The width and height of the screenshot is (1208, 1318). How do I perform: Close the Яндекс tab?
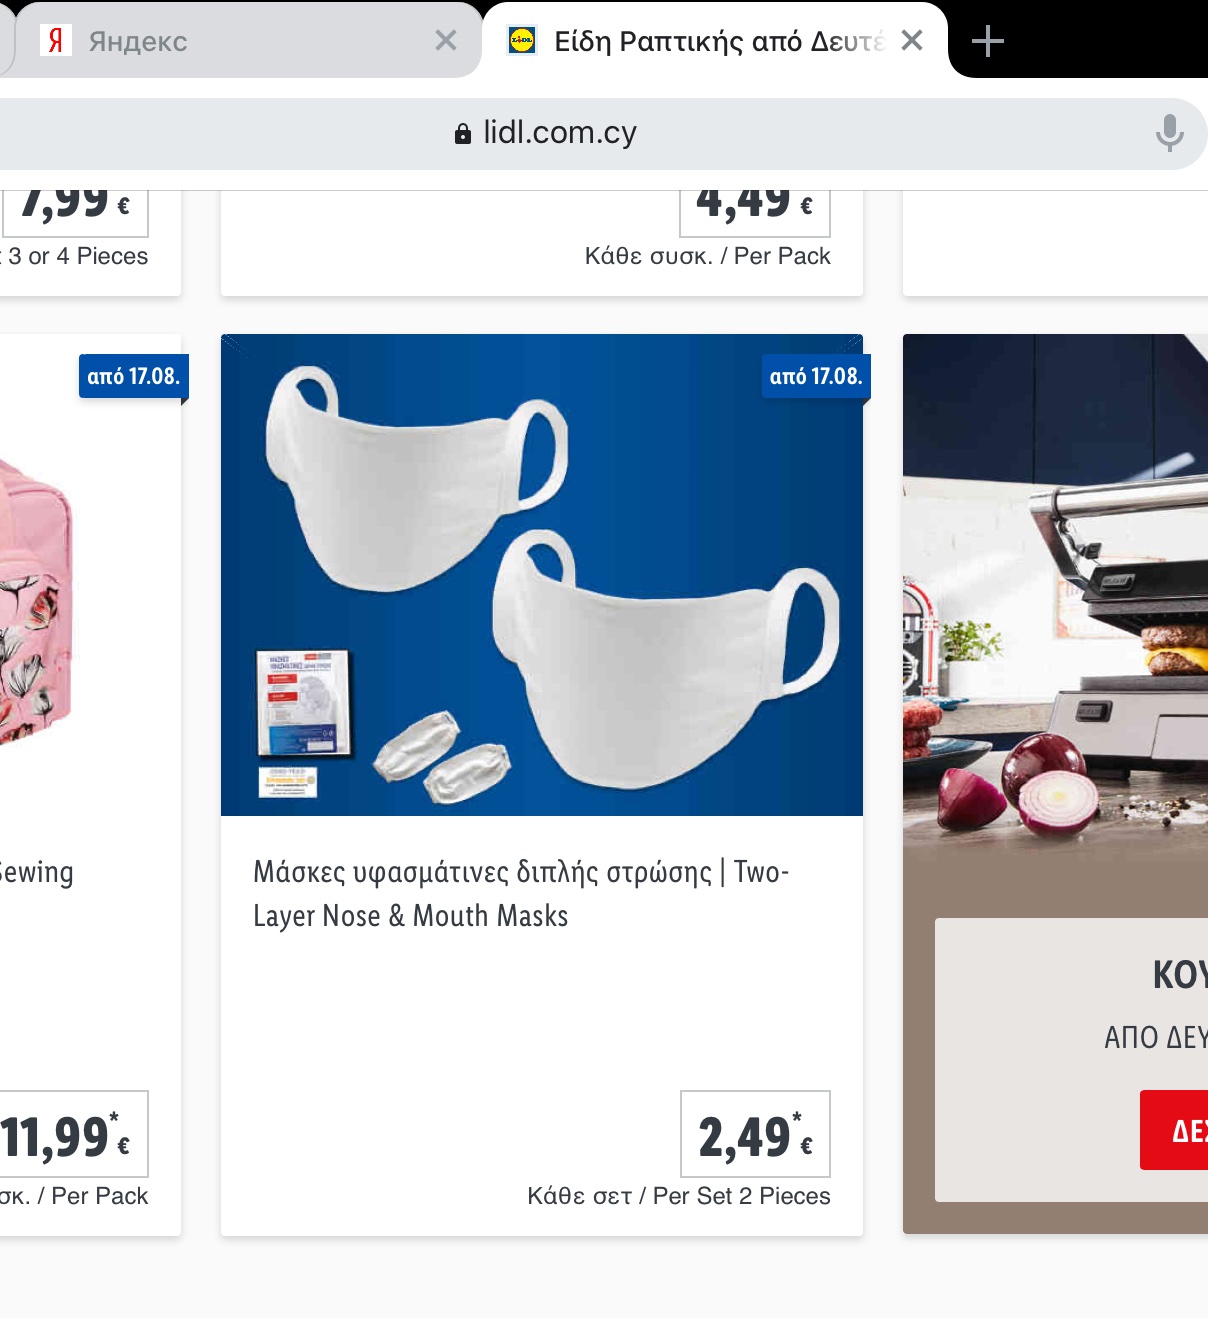coord(446,40)
